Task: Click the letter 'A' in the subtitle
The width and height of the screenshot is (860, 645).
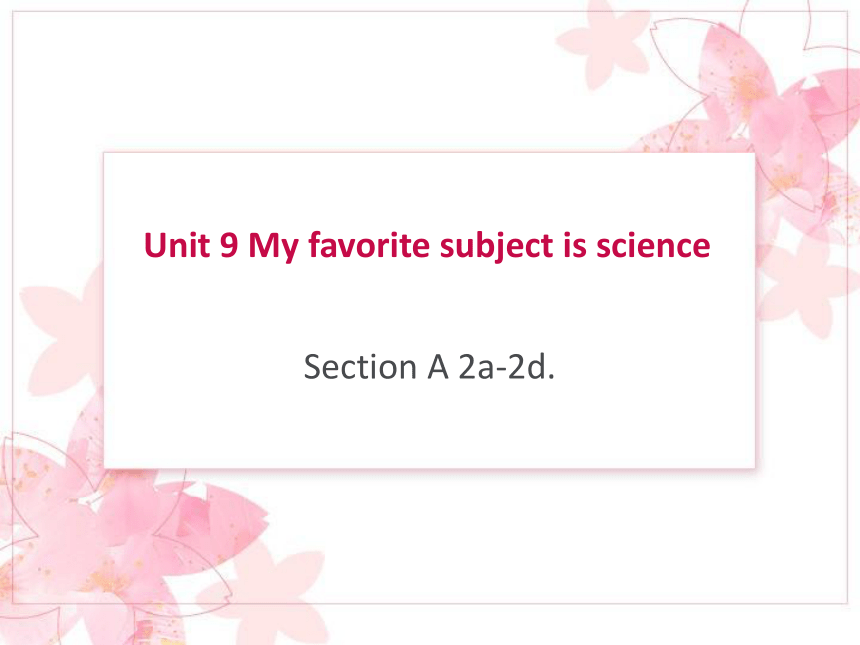Action: (438, 366)
